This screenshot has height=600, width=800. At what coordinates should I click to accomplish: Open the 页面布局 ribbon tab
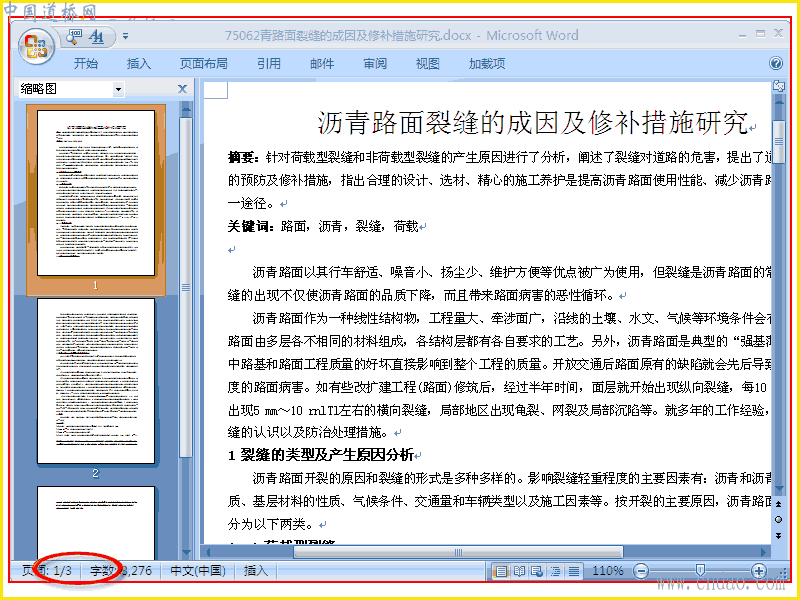(204, 63)
